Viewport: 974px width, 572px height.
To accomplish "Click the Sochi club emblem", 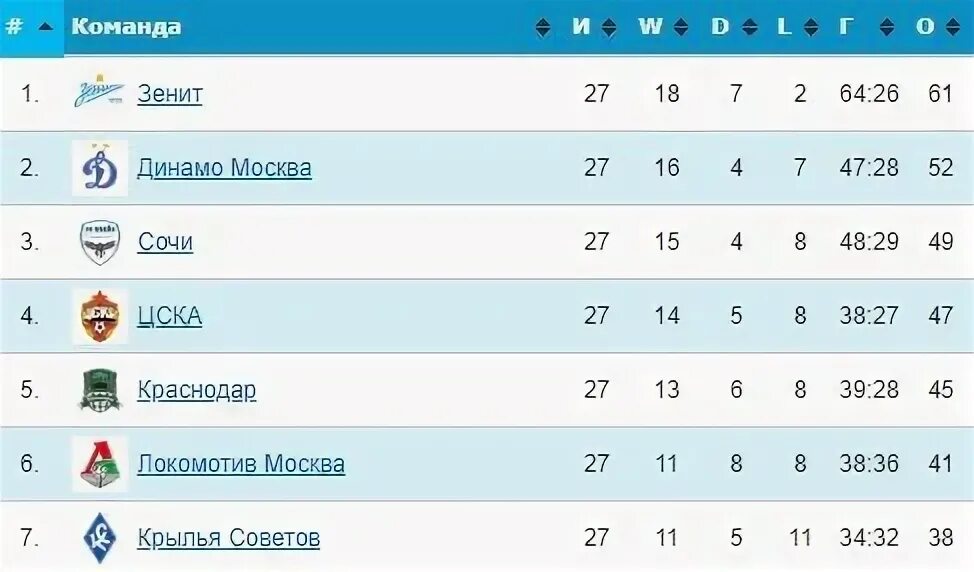I will [x=100, y=242].
